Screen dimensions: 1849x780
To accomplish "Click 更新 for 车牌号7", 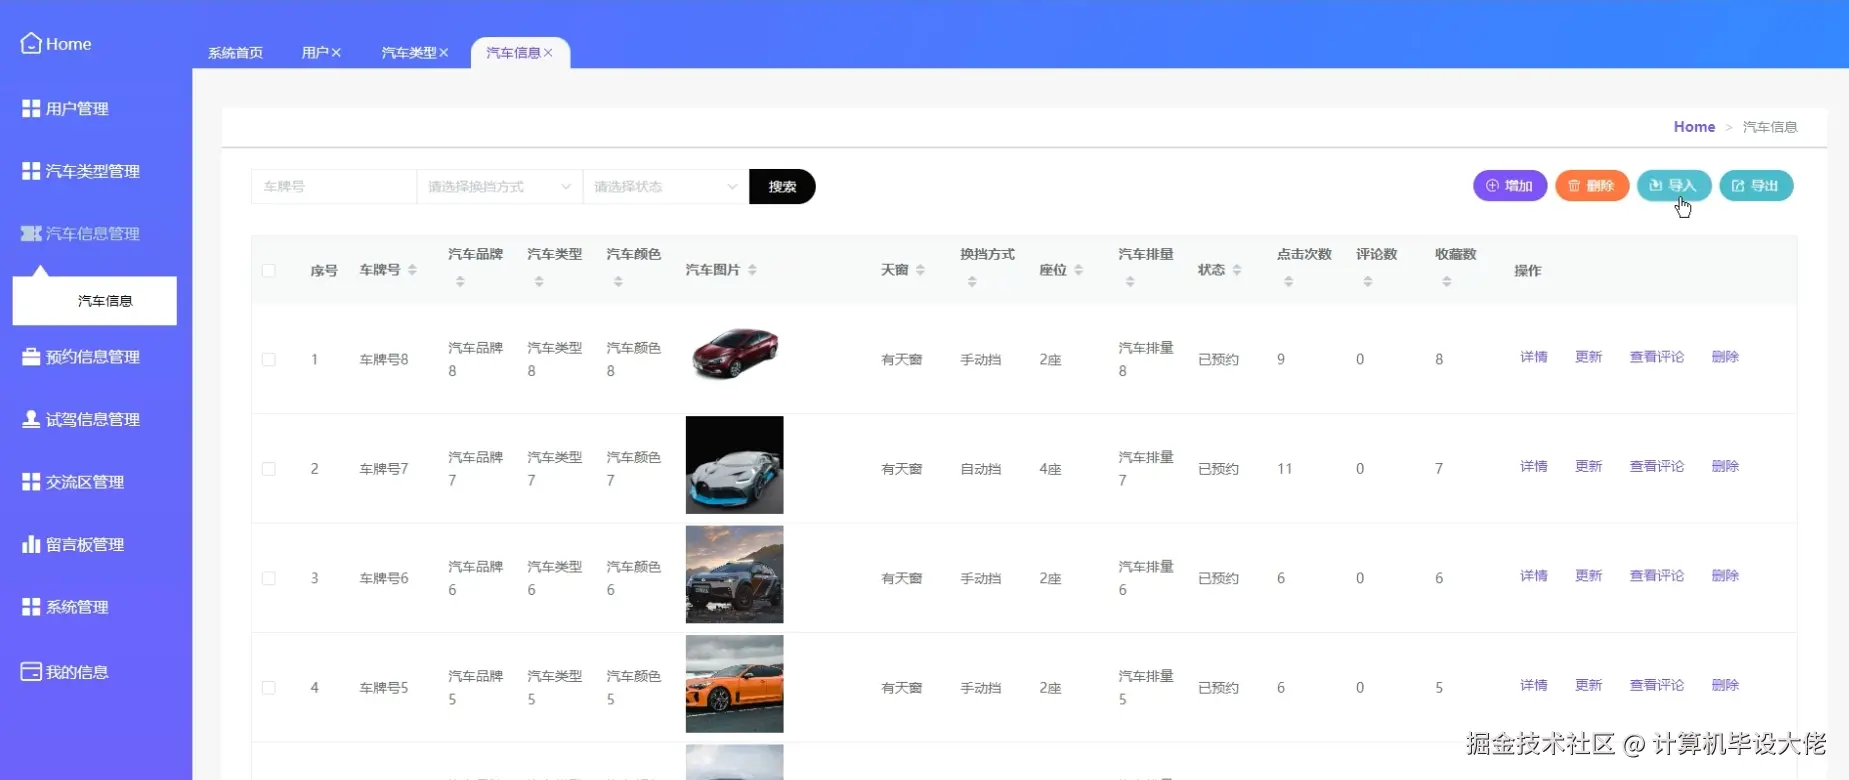I will click(x=1589, y=466).
